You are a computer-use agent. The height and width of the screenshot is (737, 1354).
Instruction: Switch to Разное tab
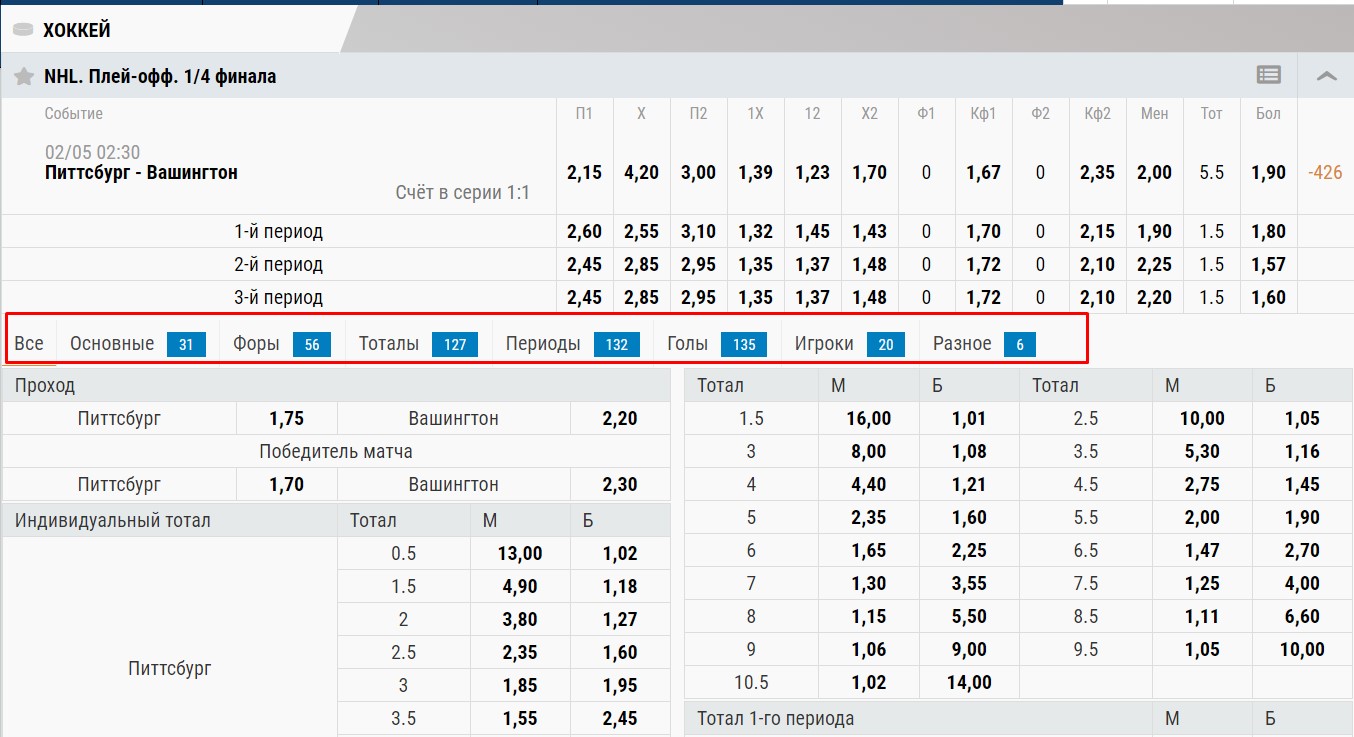(x=984, y=343)
